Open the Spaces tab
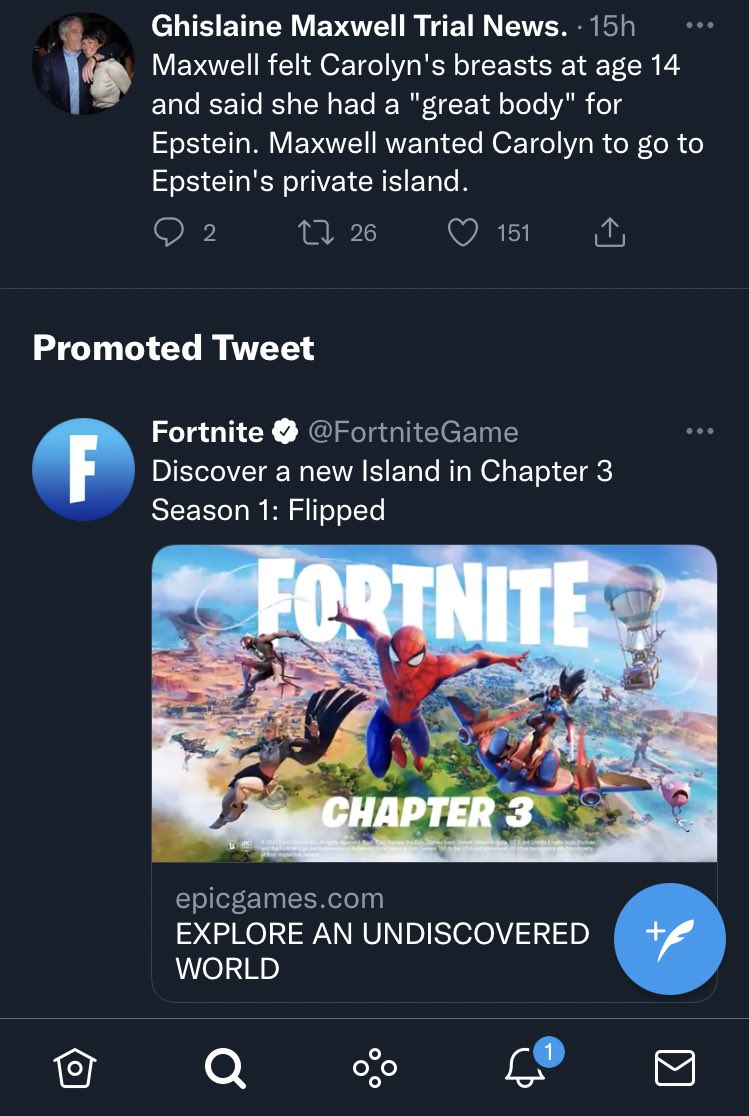749x1116 pixels. 375,1068
